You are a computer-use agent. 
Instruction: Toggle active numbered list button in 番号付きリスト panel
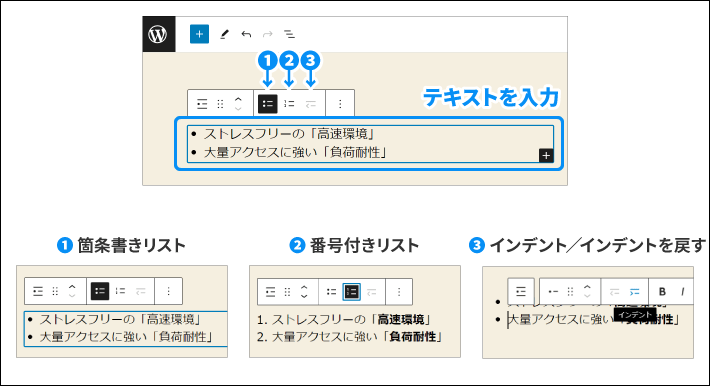tap(352, 292)
